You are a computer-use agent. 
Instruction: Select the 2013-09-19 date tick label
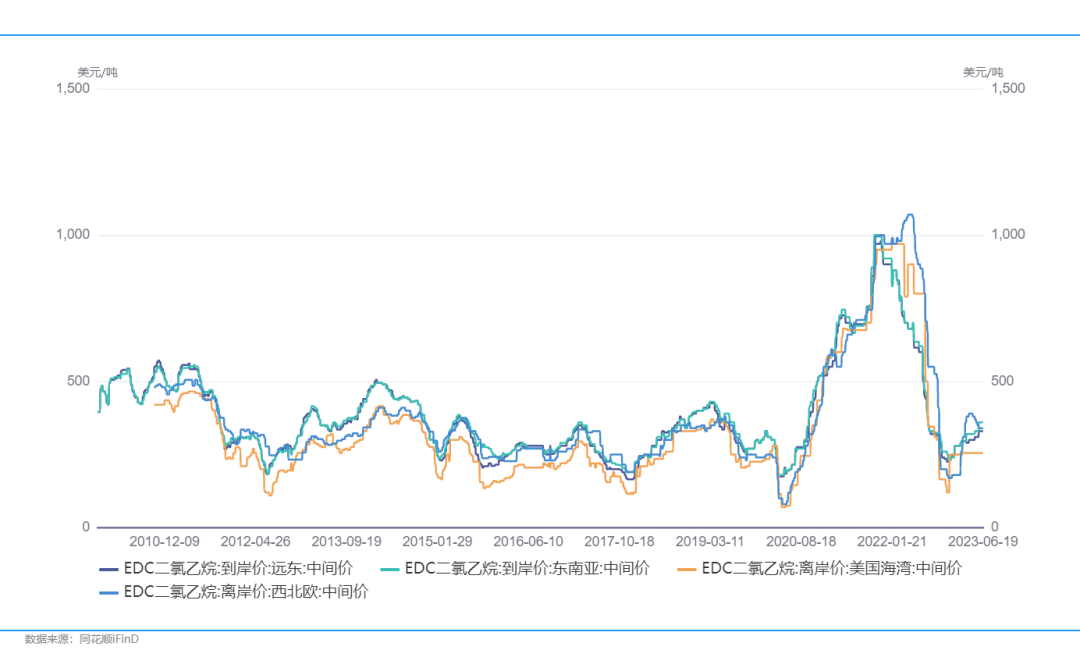point(347,541)
